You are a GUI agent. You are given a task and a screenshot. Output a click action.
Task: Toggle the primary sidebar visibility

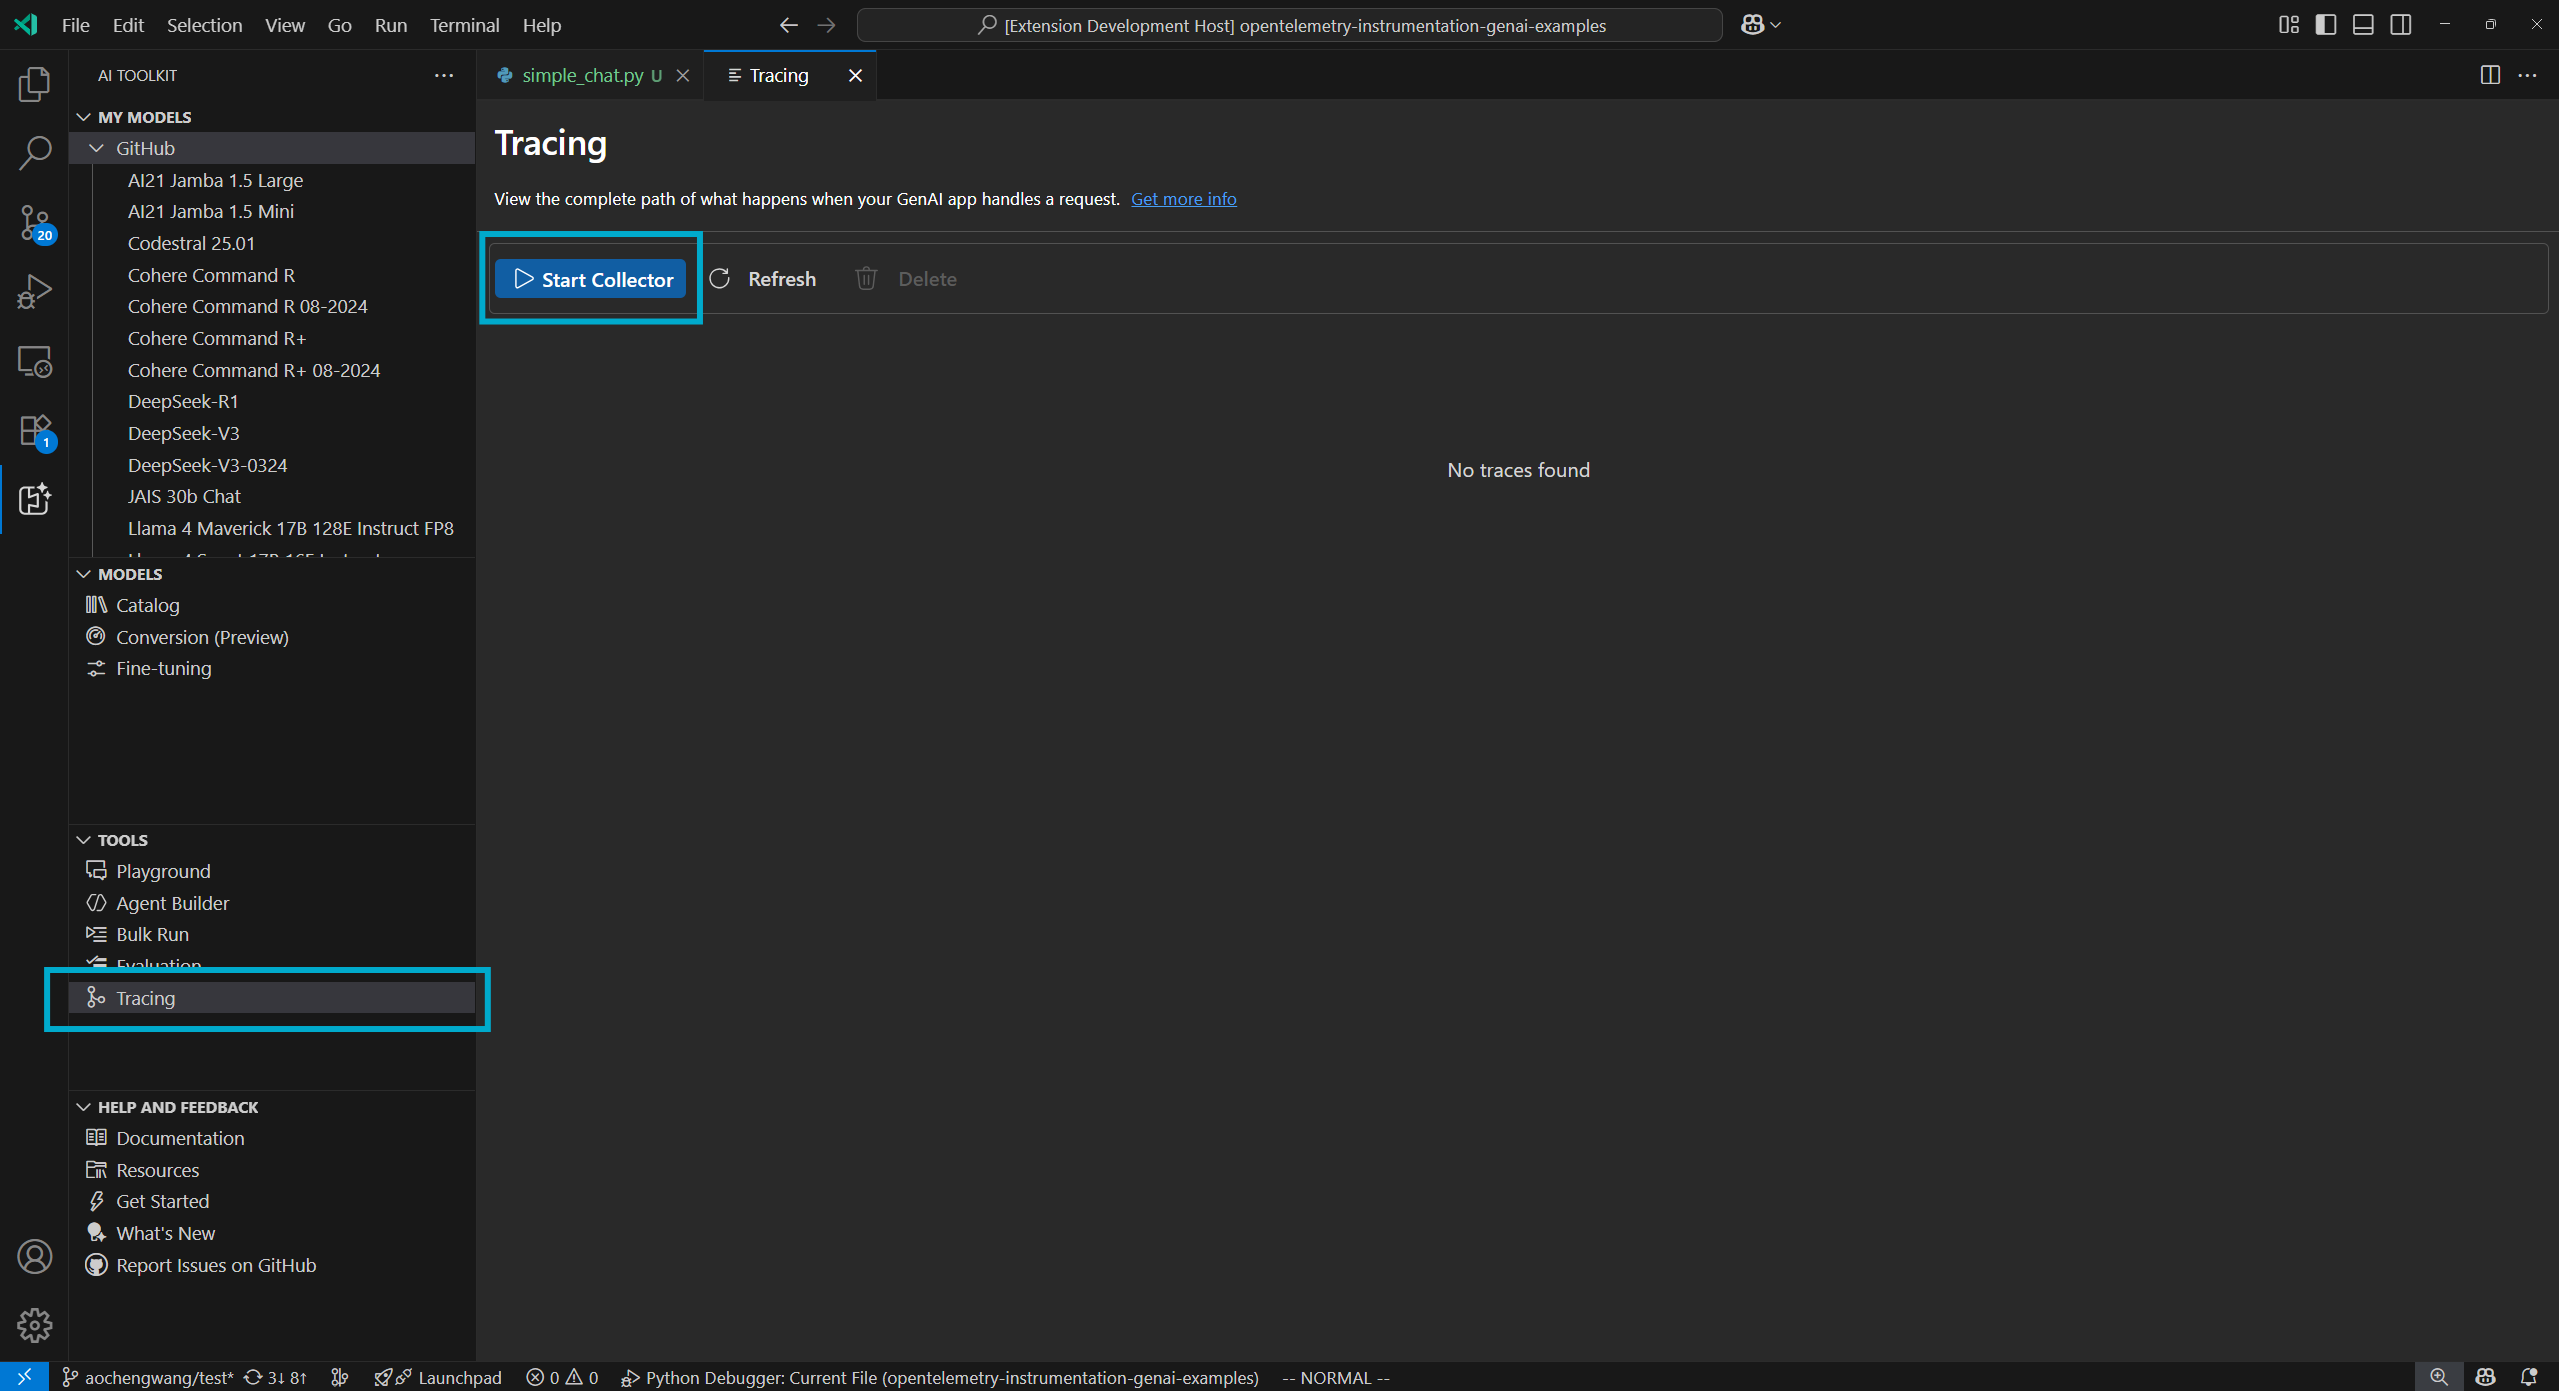click(x=2325, y=24)
